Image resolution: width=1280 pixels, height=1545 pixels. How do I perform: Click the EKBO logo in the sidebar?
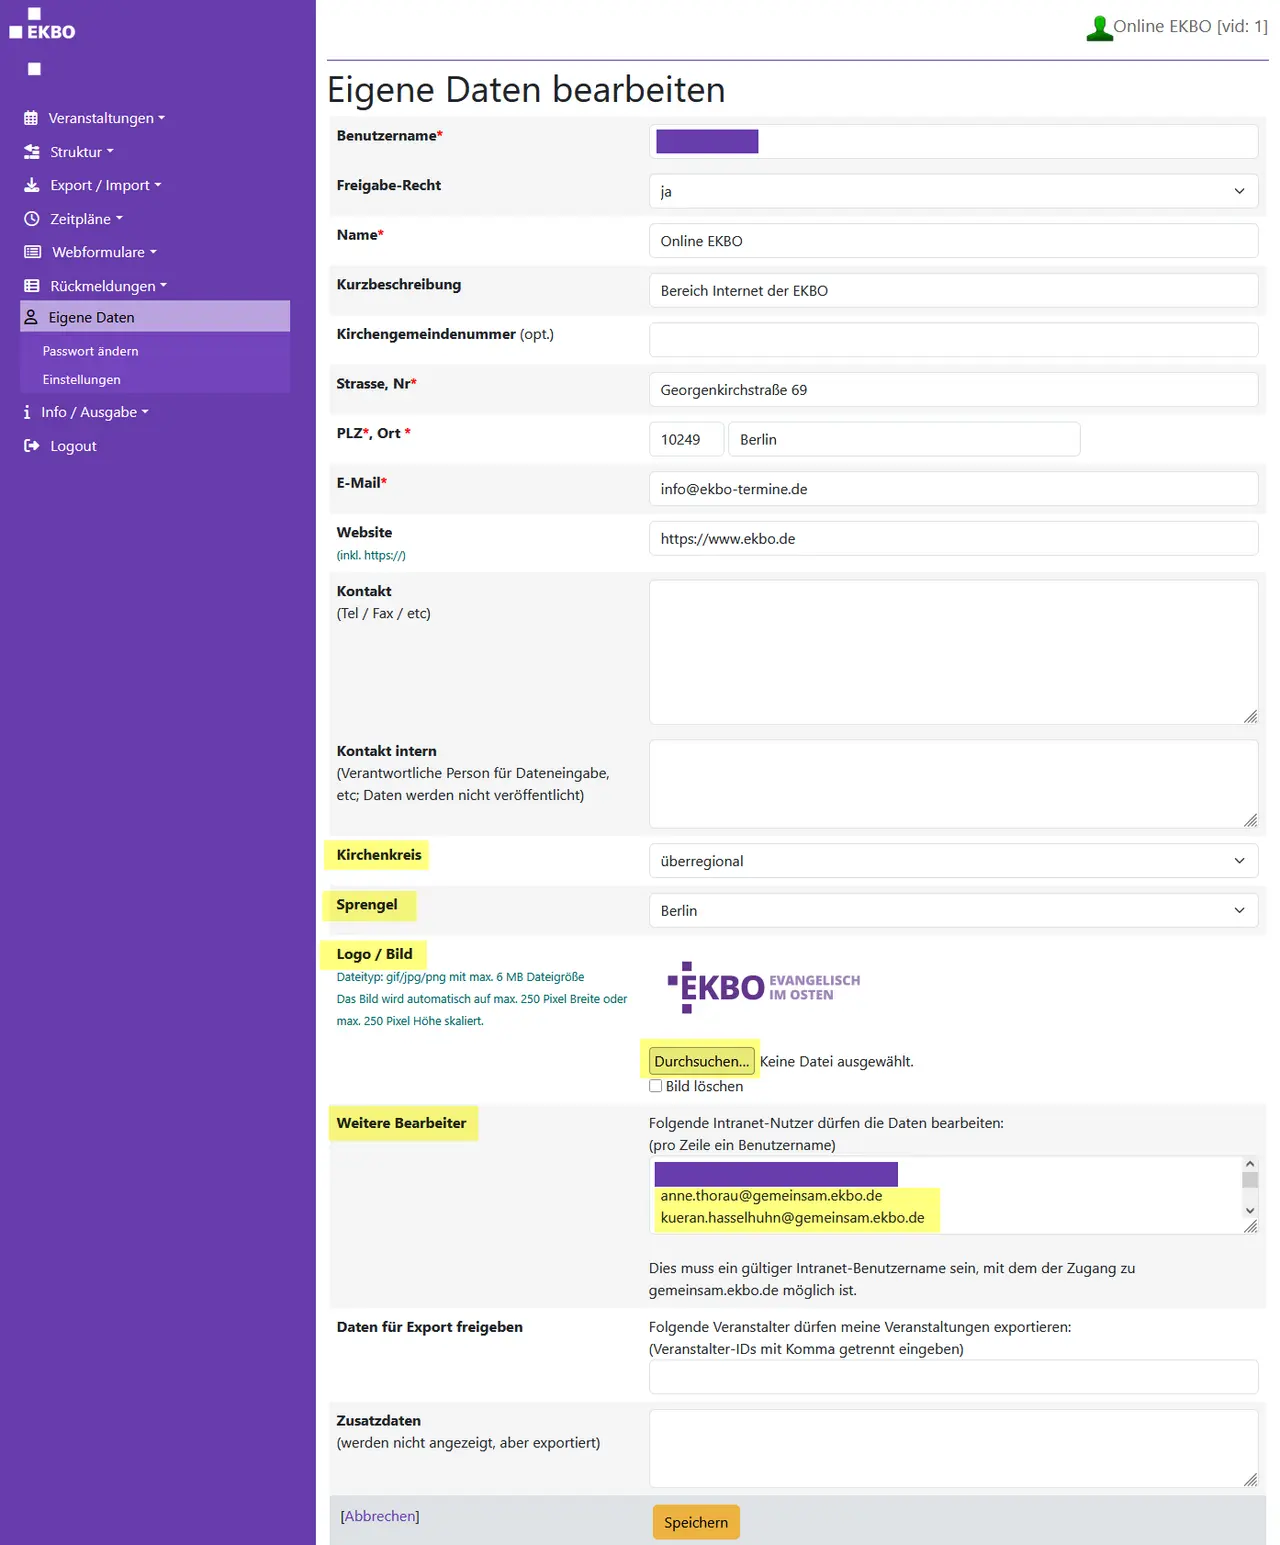tap(42, 25)
